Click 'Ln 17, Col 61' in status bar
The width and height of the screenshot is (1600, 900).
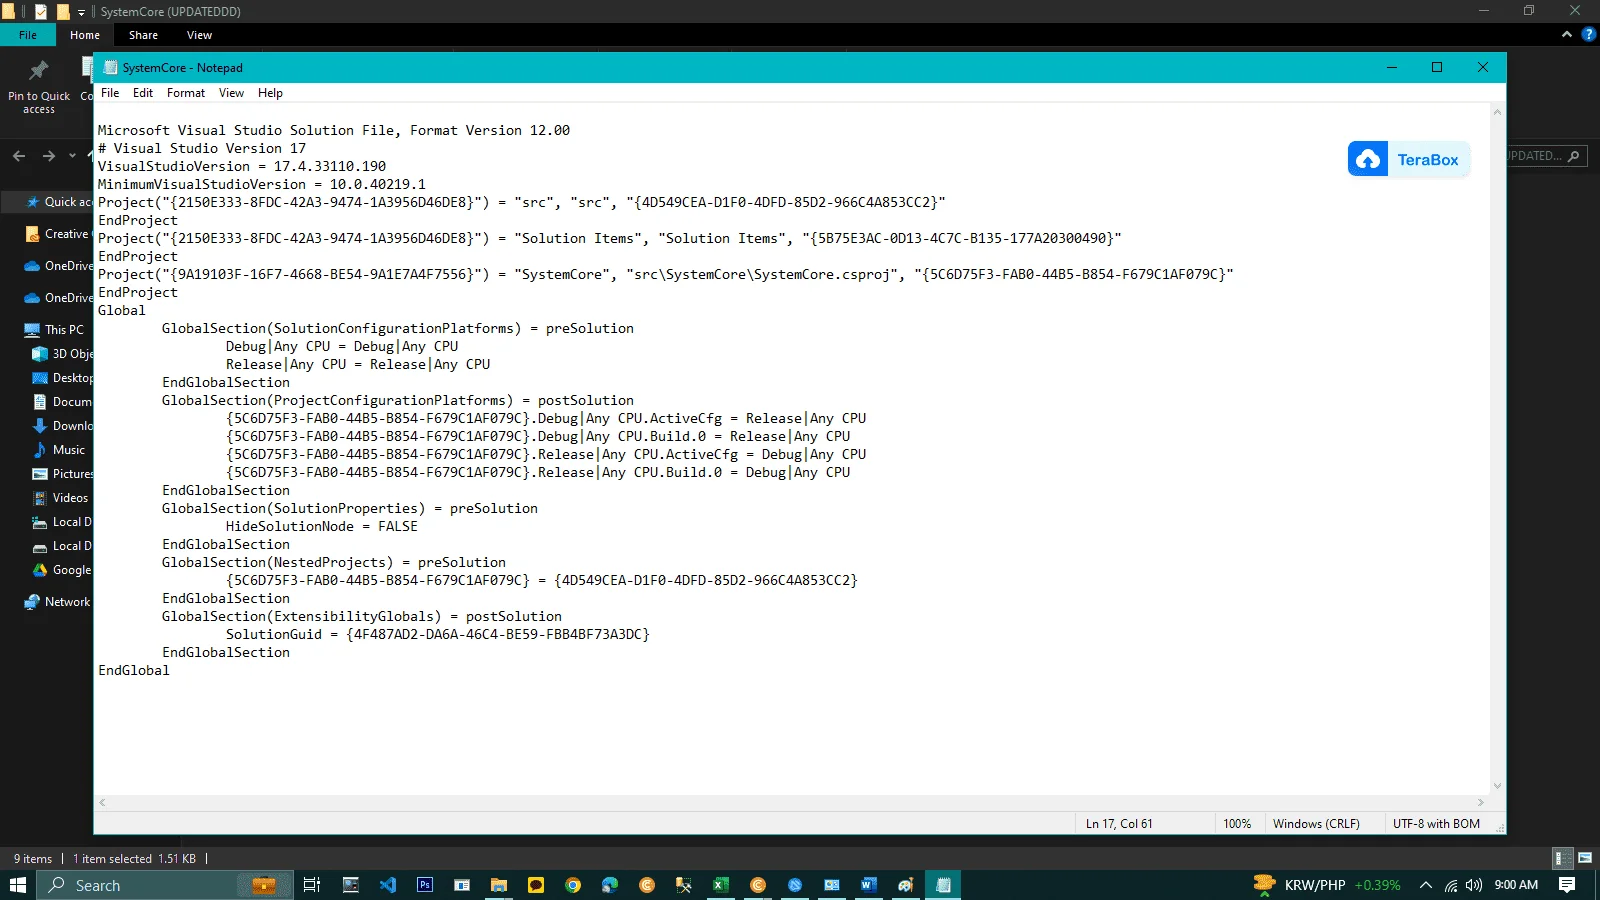pyautogui.click(x=1119, y=824)
